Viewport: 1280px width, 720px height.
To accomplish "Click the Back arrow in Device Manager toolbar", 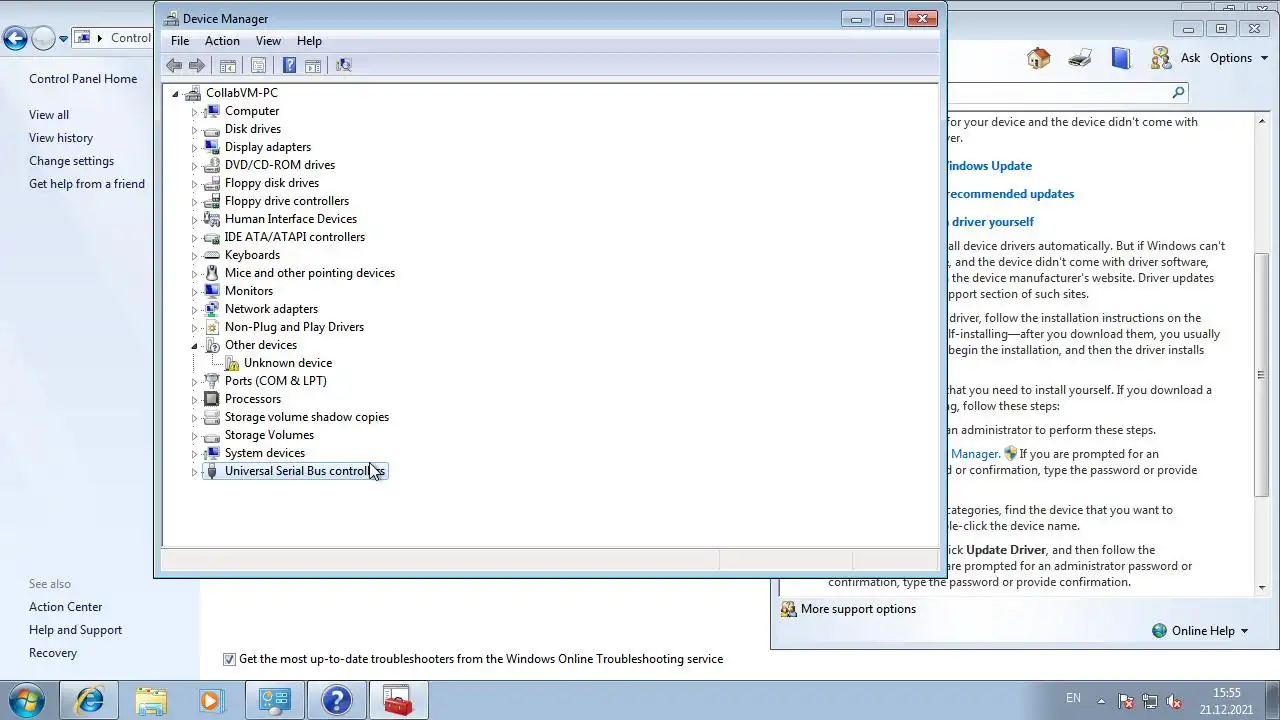I will (x=174, y=65).
